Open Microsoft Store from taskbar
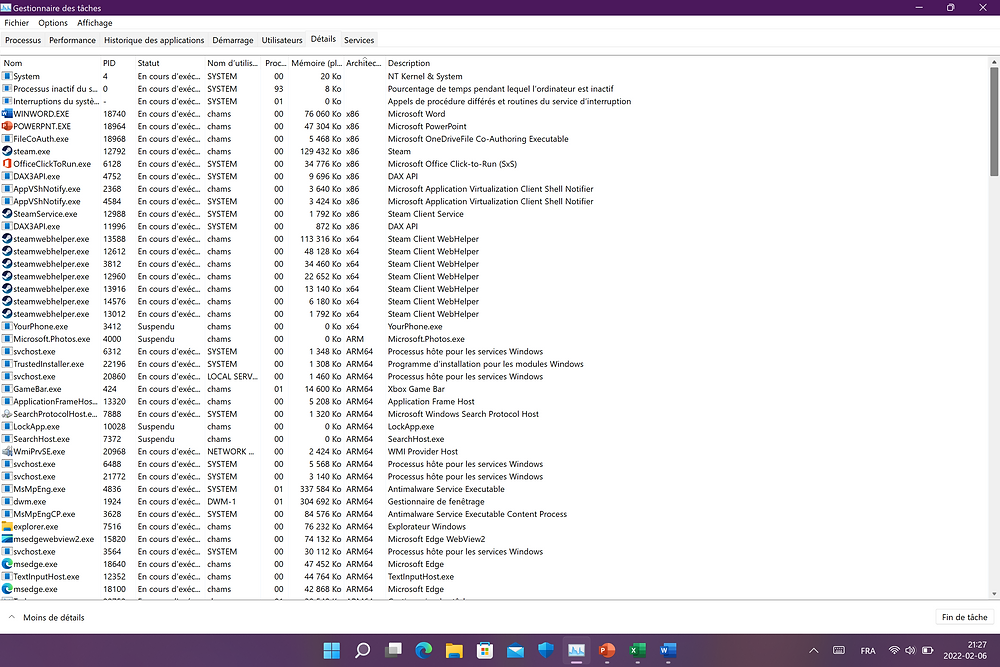The image size is (1000, 667). coord(485,650)
